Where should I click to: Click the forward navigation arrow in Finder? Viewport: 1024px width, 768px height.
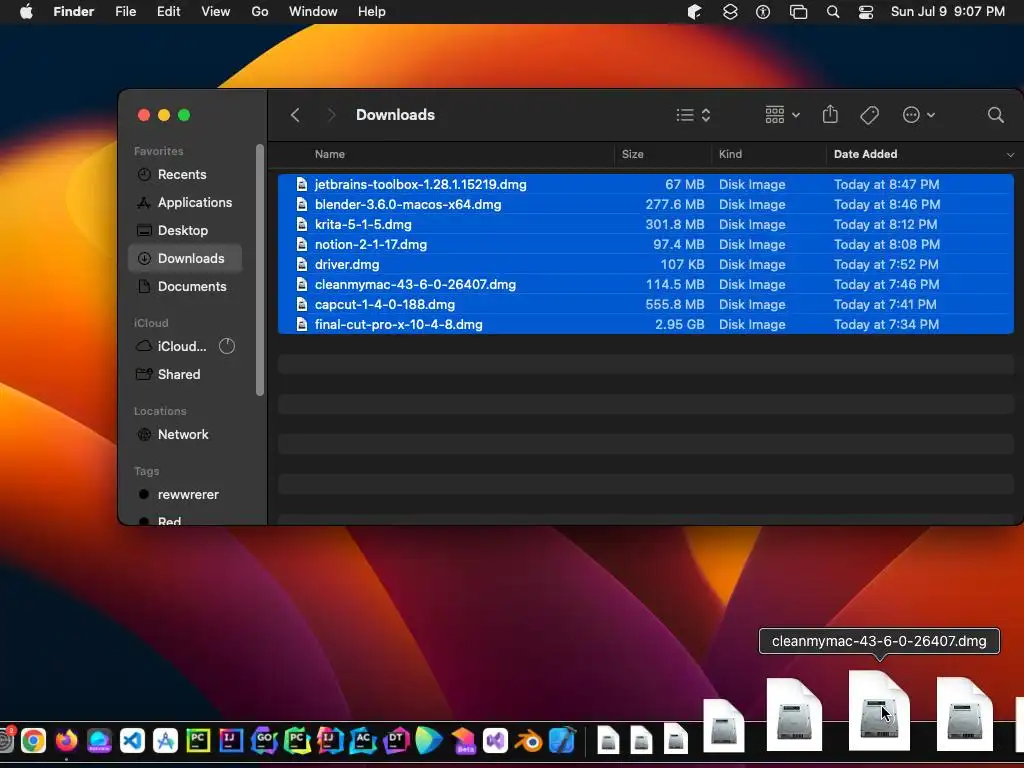coord(331,115)
